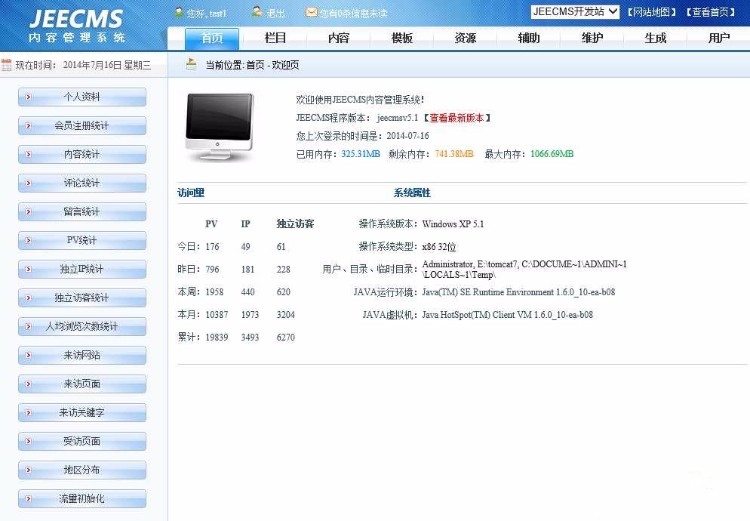Click cumulative PV value 19839
The width and height of the screenshot is (750, 521).
[217, 338]
